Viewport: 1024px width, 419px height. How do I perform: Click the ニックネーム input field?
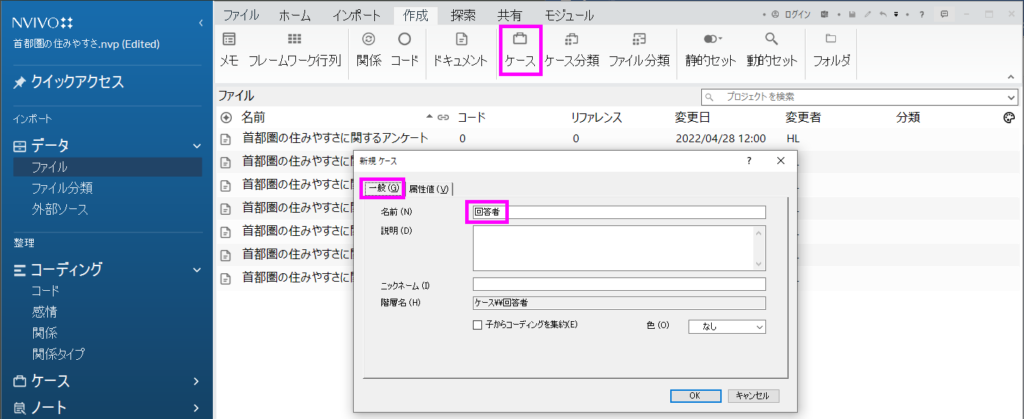pos(619,284)
